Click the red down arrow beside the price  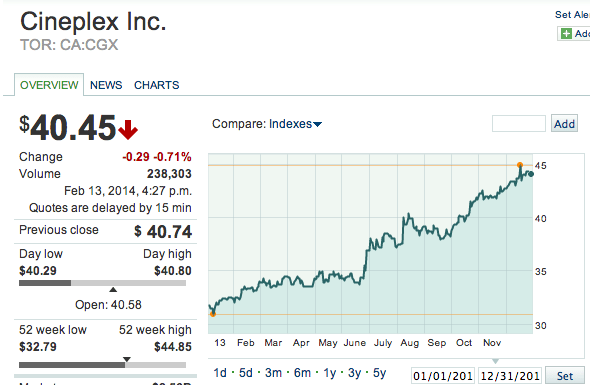(128, 130)
